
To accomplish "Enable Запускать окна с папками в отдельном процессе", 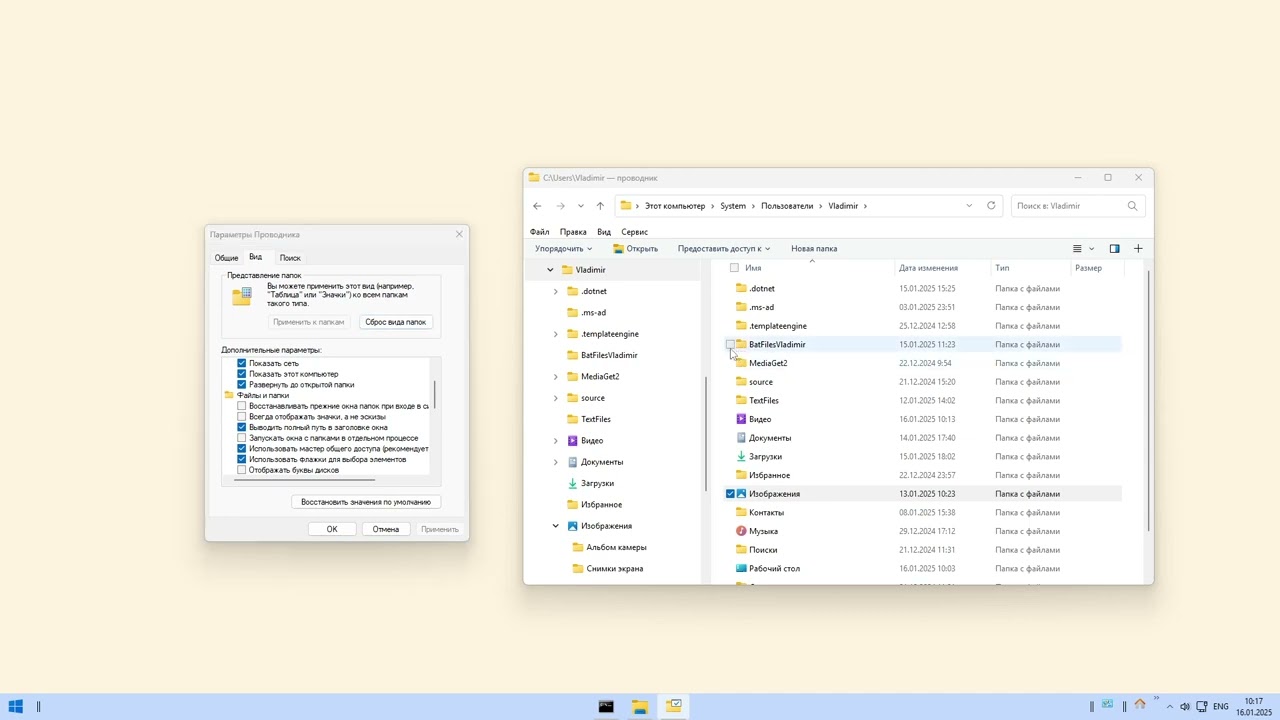I will click(x=241, y=438).
